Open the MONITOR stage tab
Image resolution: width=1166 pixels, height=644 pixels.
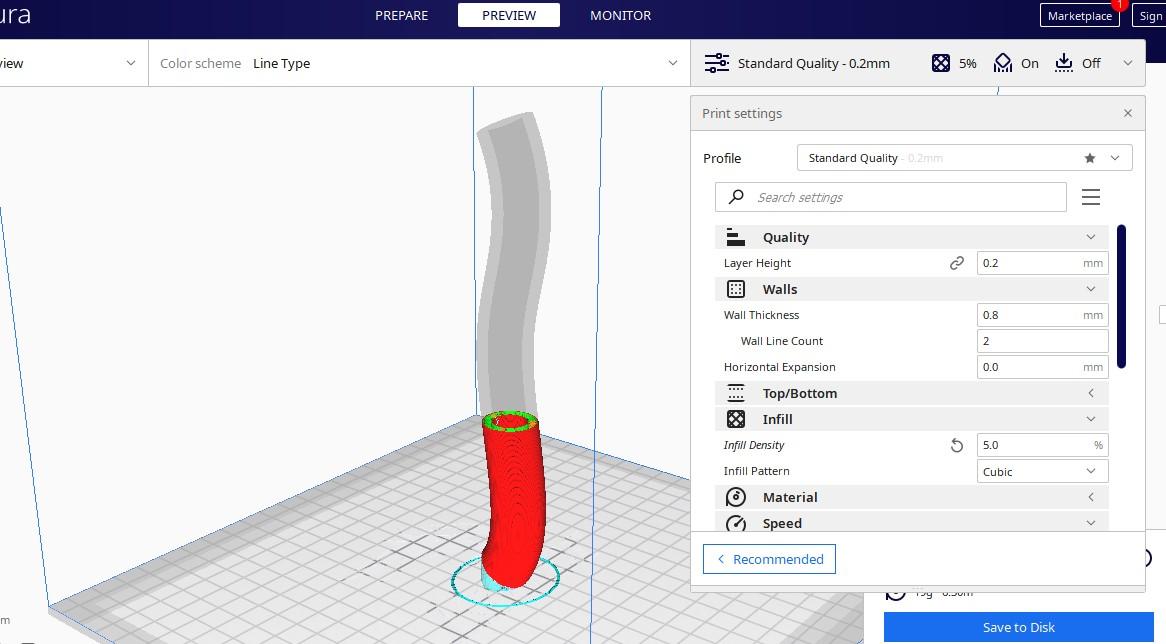[x=620, y=16]
